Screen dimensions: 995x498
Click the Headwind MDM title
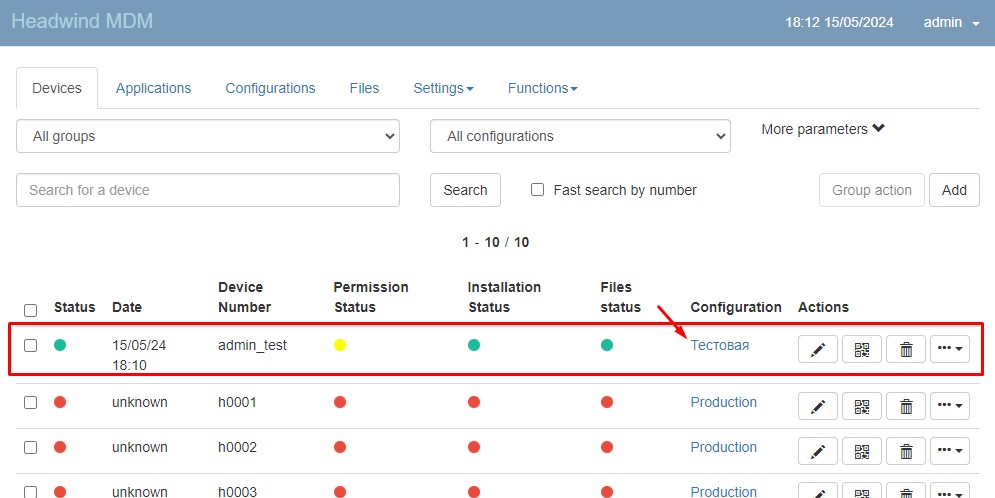click(82, 21)
